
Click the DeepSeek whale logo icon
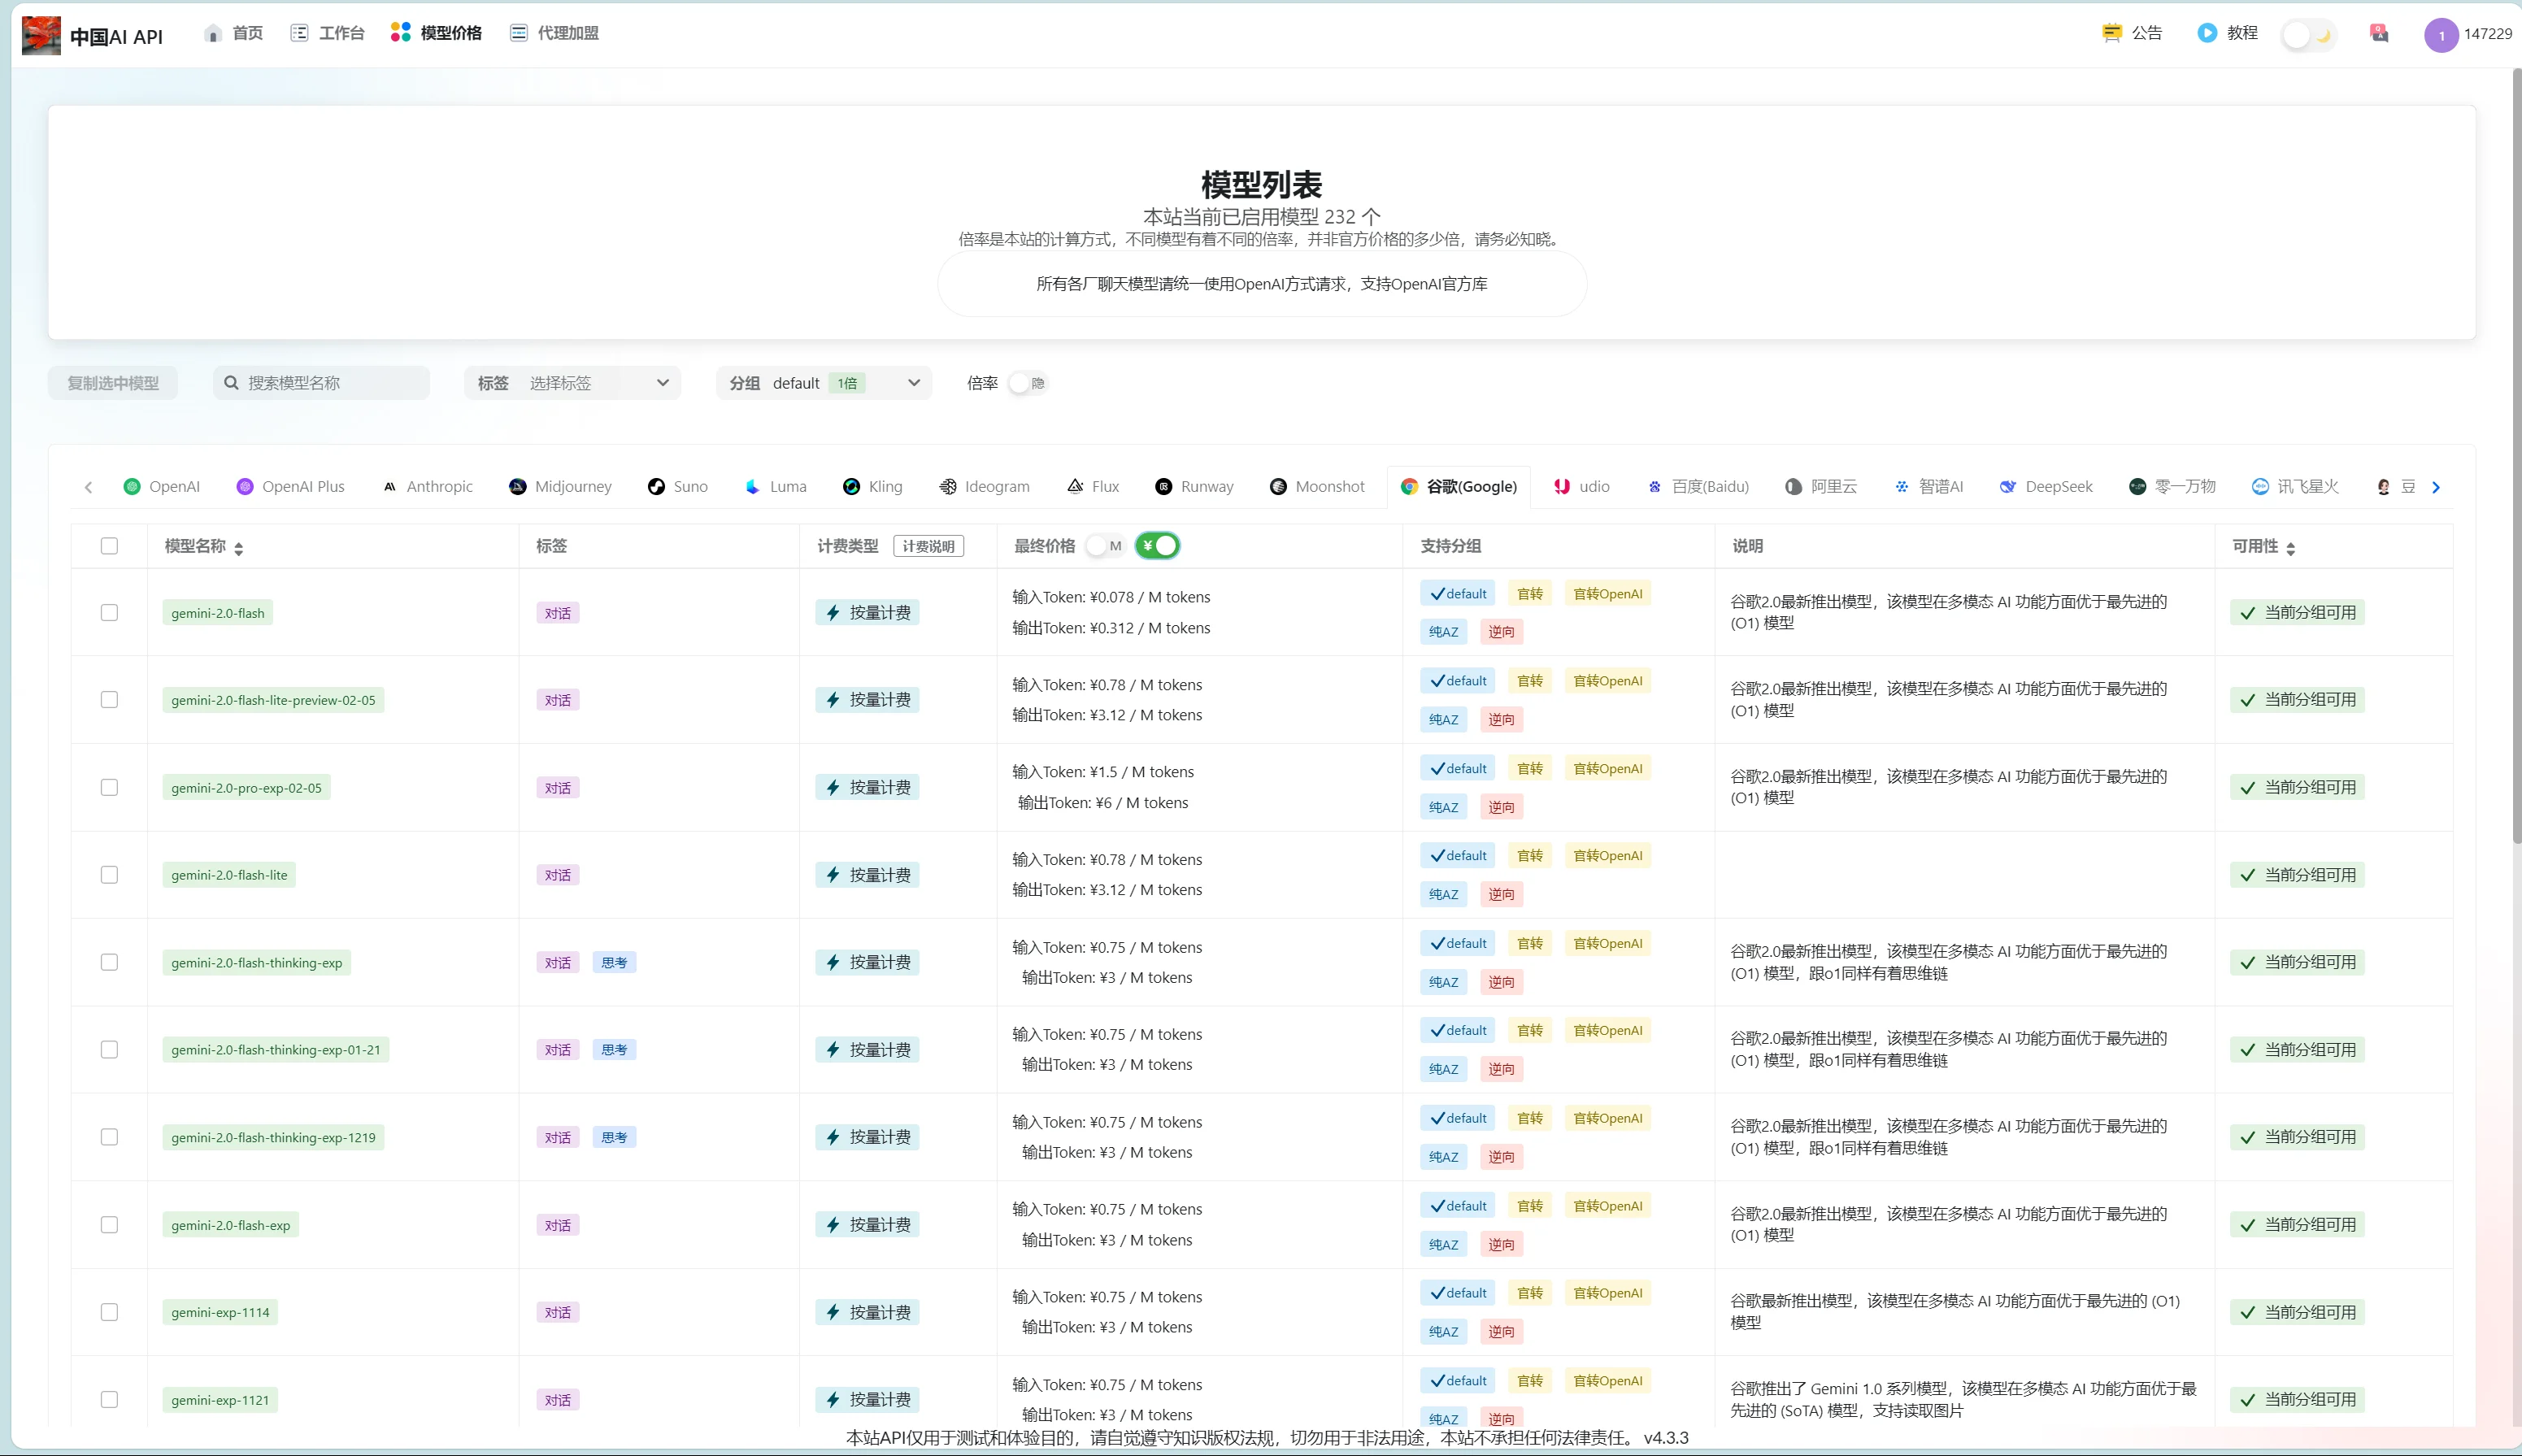click(x=2008, y=487)
